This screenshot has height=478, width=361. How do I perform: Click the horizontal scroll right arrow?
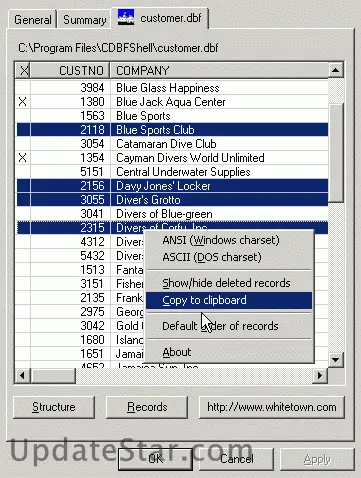(320, 376)
